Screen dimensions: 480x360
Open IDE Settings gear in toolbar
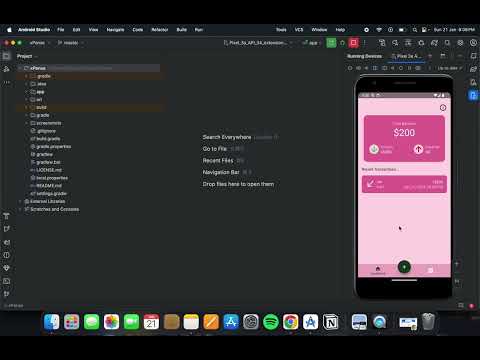460,43
